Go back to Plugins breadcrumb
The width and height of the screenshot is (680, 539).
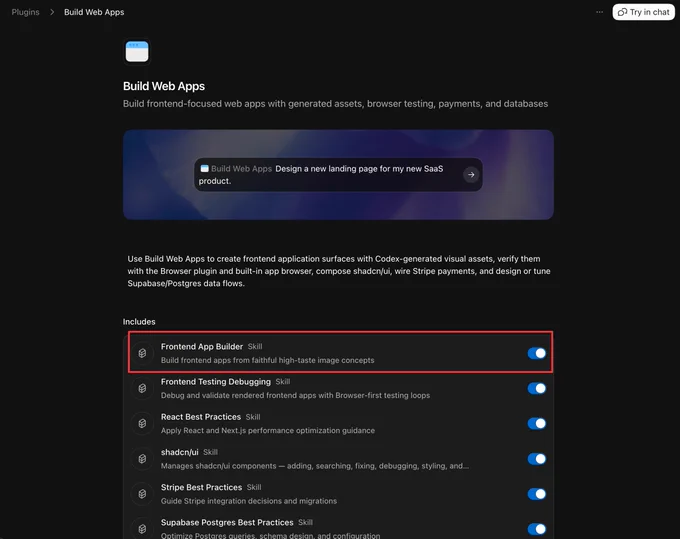click(25, 12)
